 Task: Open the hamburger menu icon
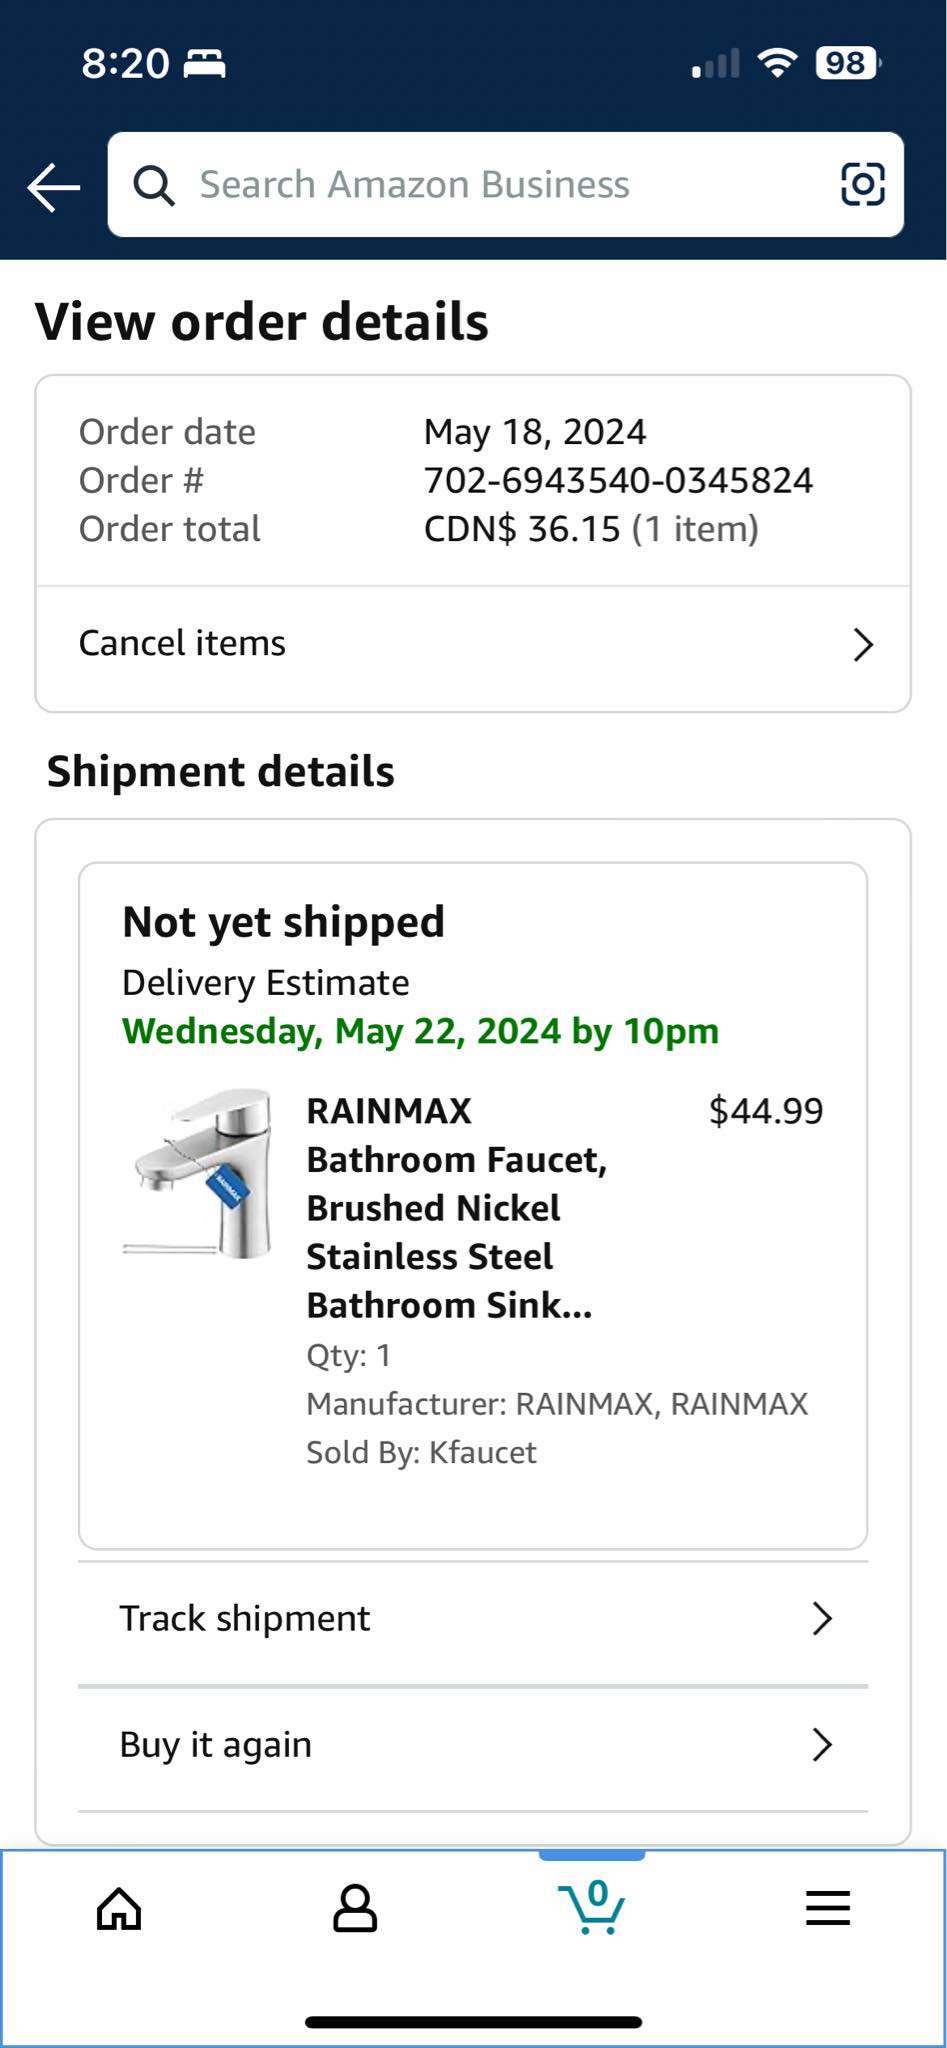coord(828,1908)
